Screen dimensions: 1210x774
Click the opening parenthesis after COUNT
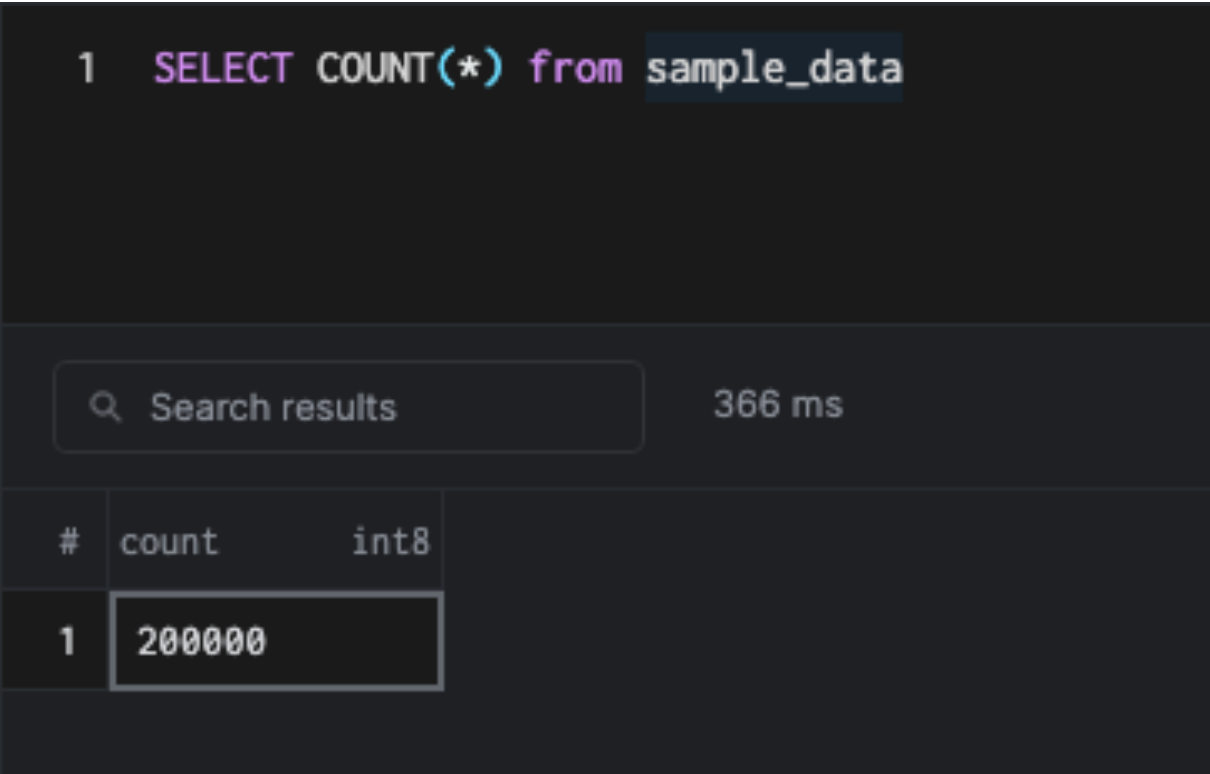point(439,68)
